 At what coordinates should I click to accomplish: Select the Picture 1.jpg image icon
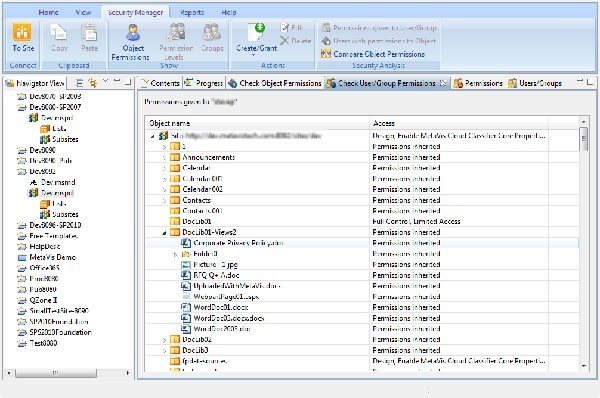[x=186, y=264]
